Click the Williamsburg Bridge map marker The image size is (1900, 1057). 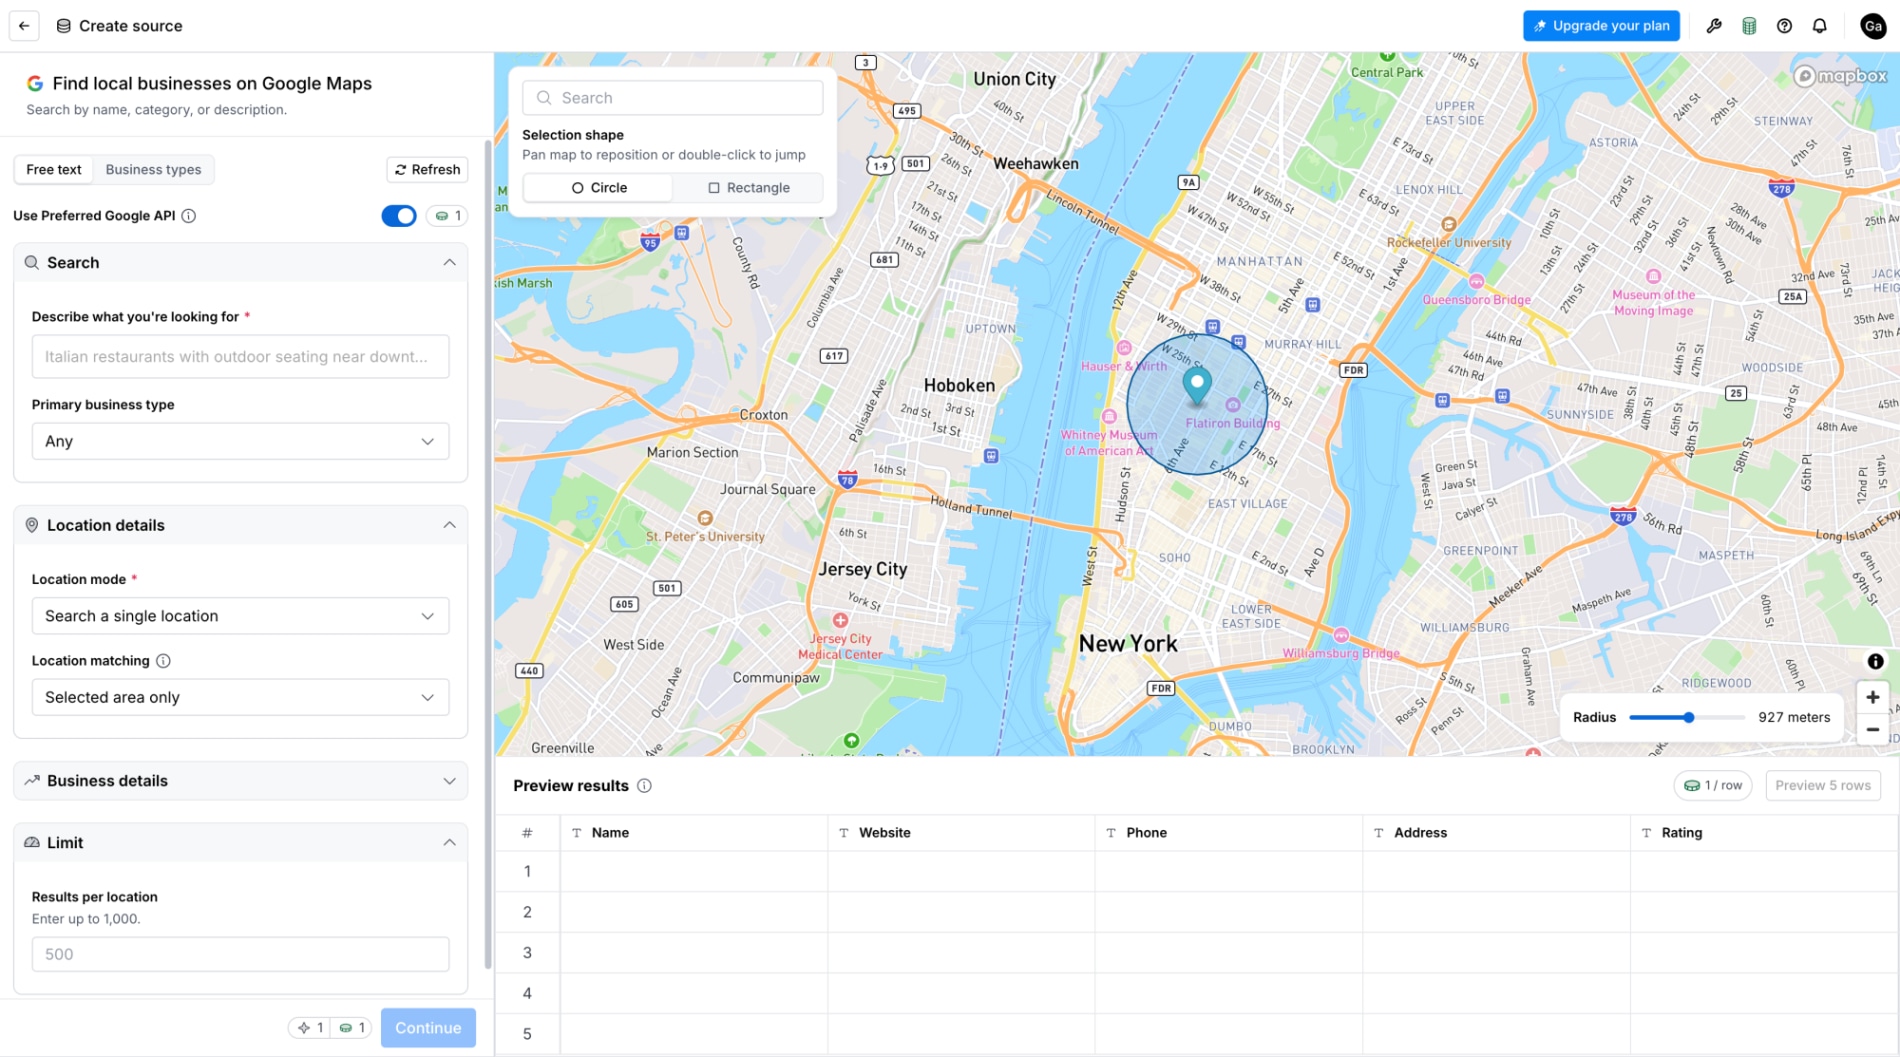[x=1341, y=635]
